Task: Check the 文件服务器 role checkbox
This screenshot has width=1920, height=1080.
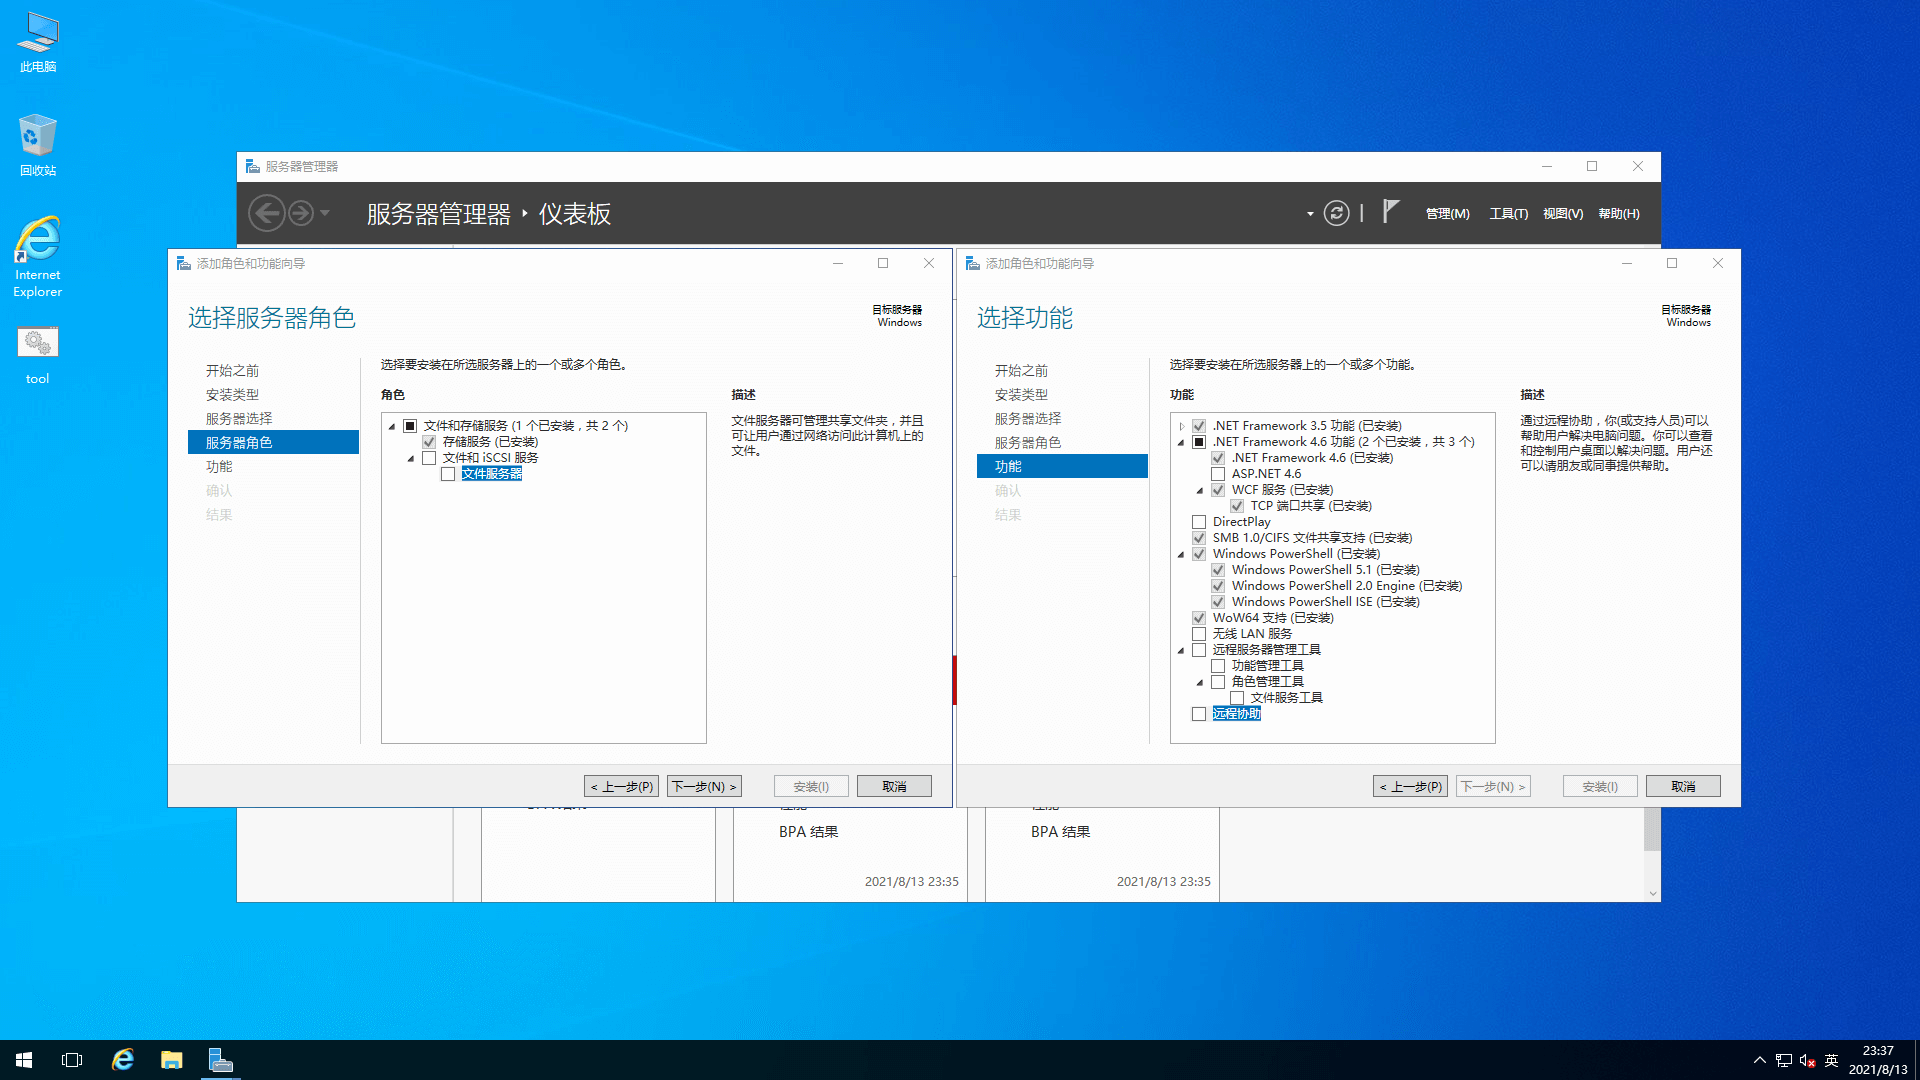Action: pos(448,474)
